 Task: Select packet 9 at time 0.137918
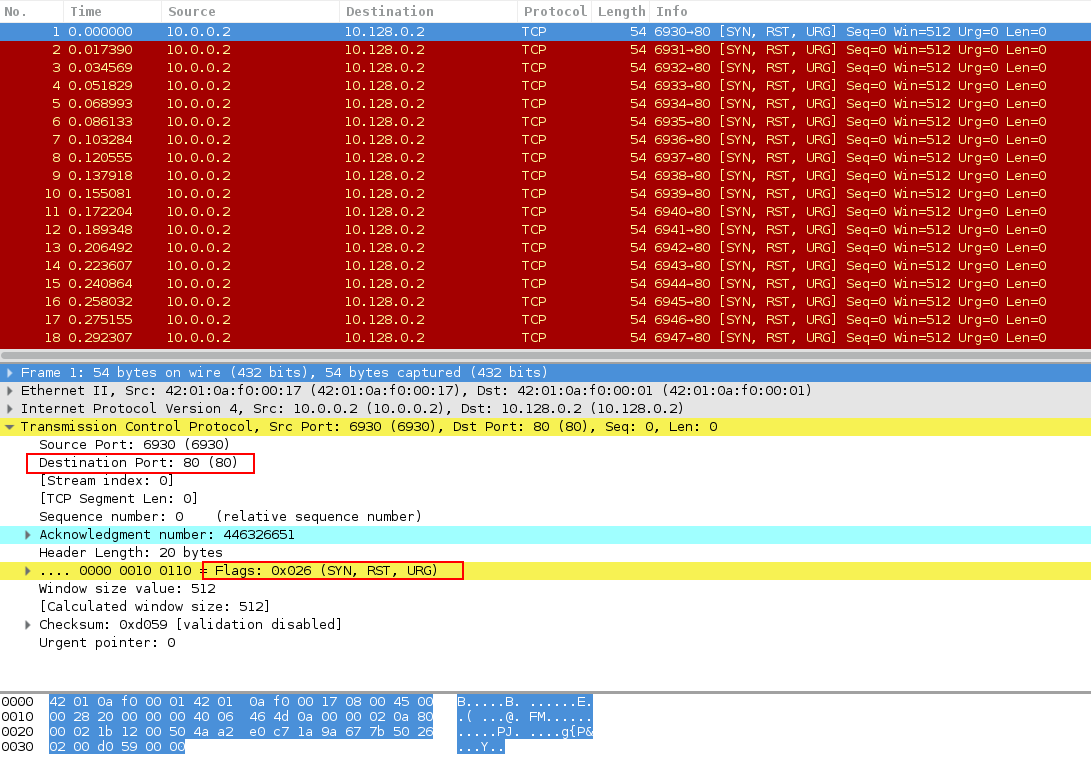[x=546, y=176]
